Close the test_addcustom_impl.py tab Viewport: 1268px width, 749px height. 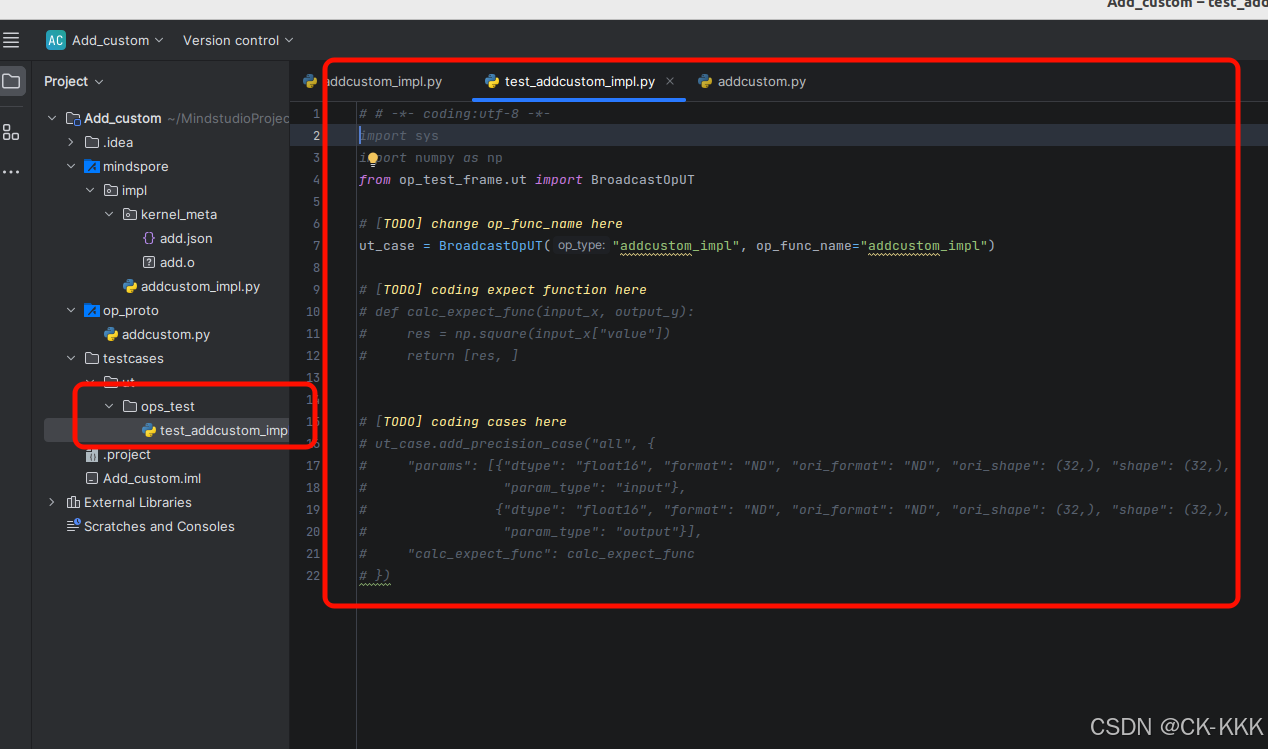[670, 81]
